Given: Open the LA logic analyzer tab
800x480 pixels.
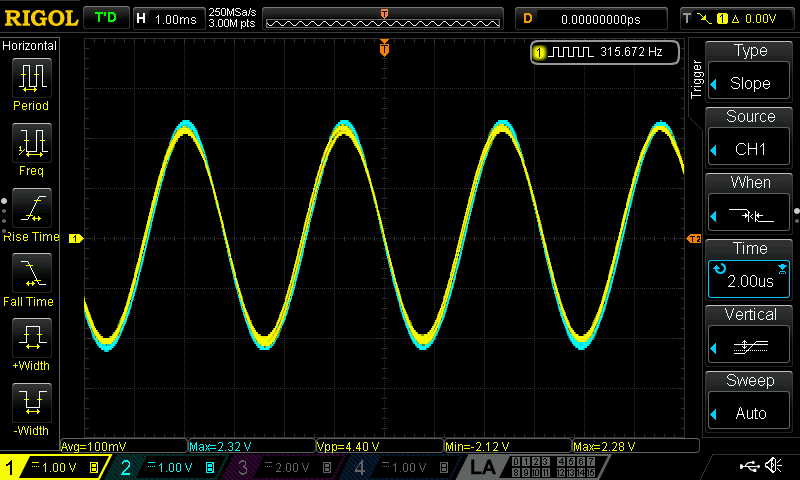Looking at the screenshot, I should coord(484,467).
